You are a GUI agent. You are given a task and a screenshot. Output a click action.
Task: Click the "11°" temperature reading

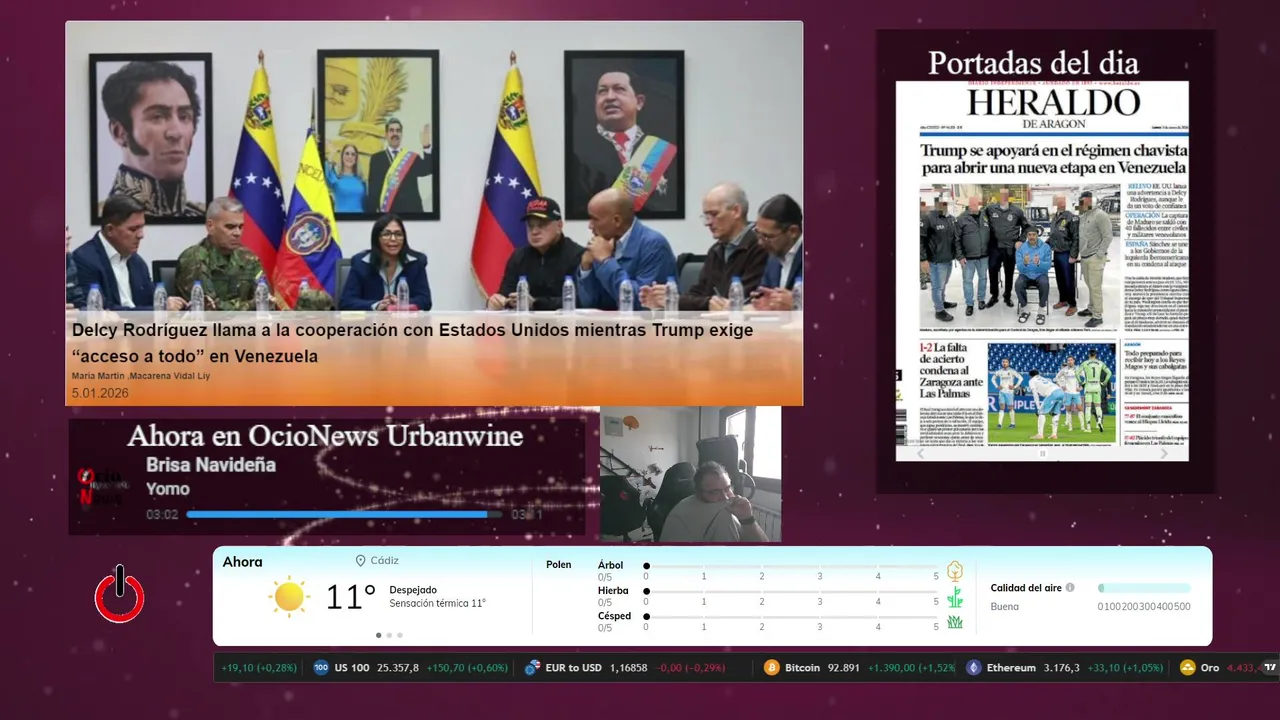coord(351,597)
